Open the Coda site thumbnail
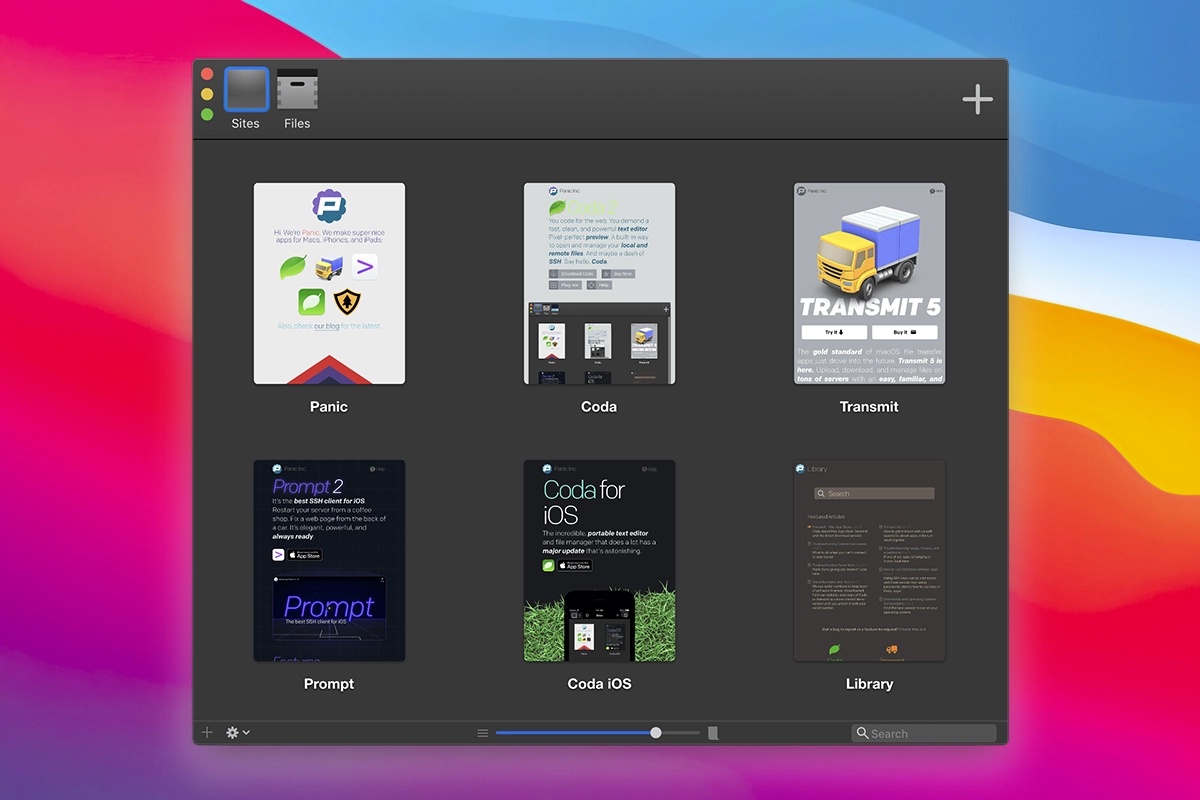 coord(599,283)
